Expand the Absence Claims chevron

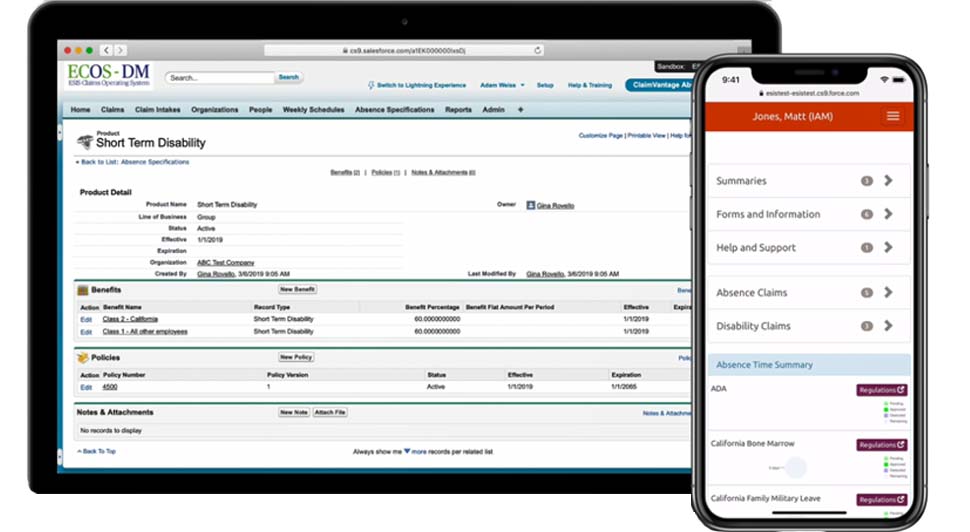888,293
